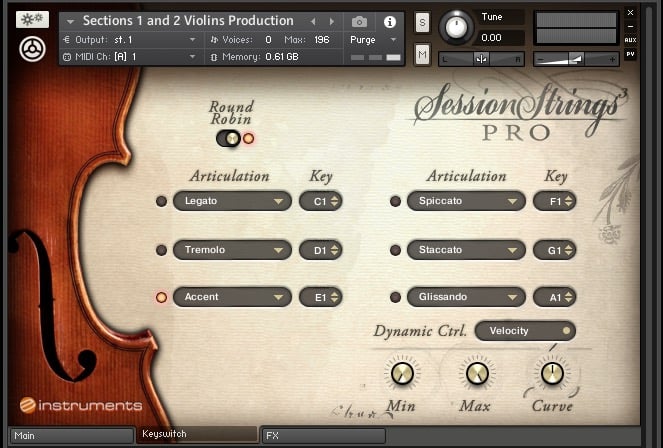Expand instrument name dropdown triangle
The width and height of the screenshot is (663, 448).
coord(70,21)
